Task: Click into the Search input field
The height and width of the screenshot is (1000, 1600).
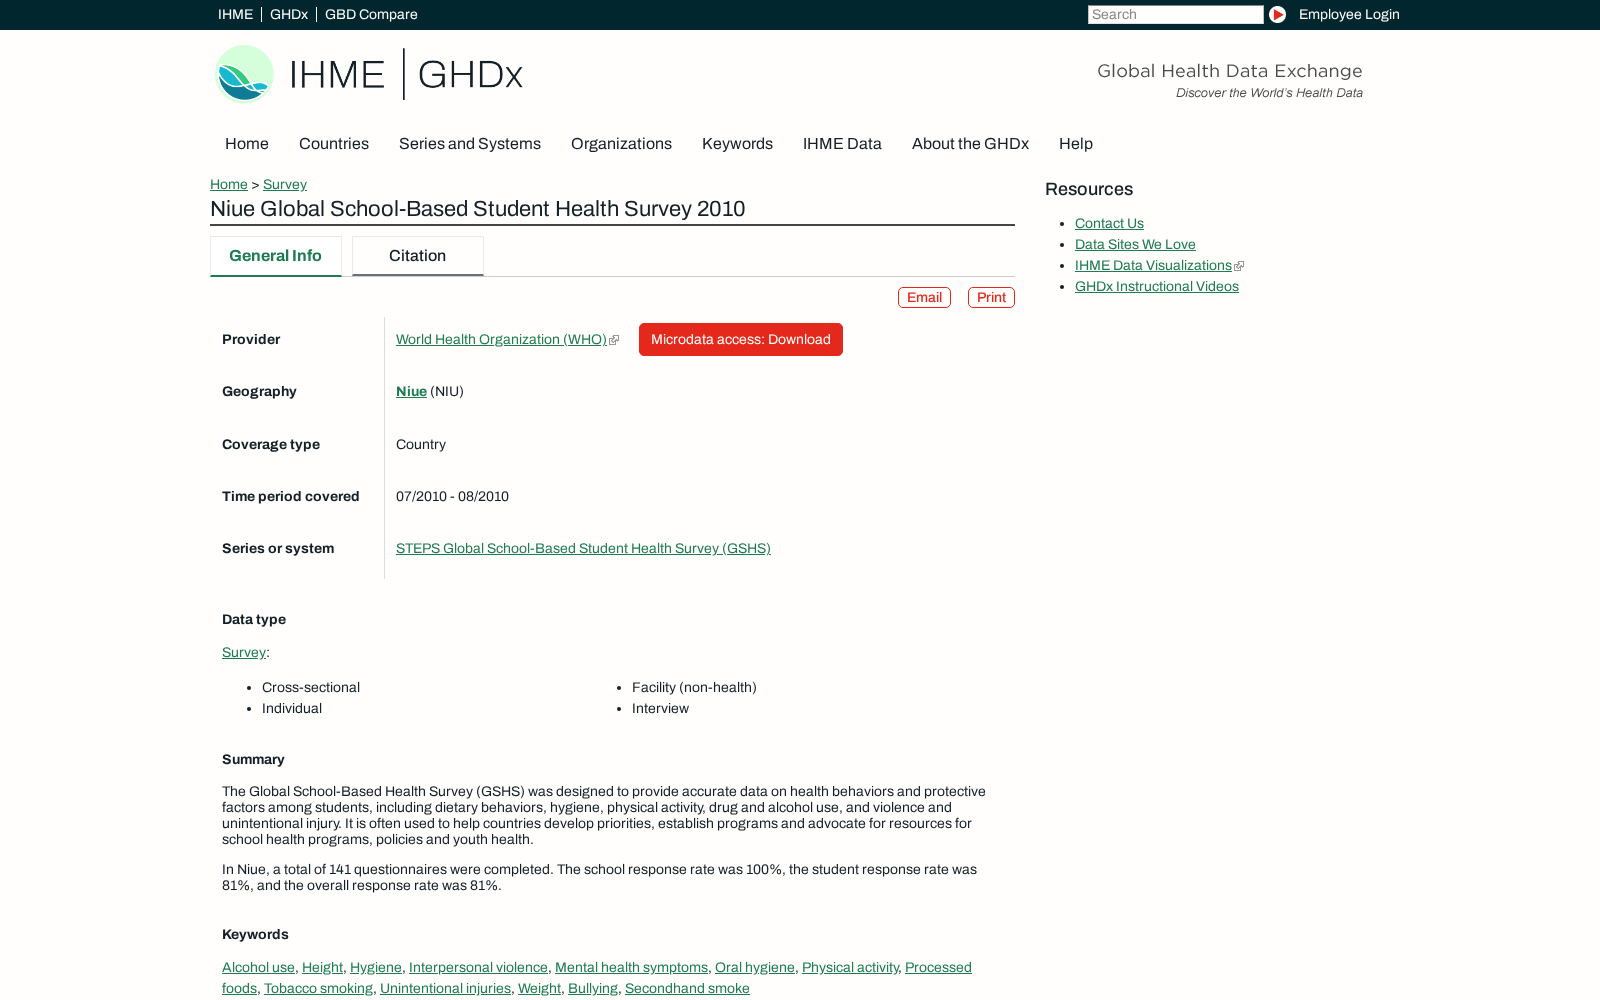Action: (x=1176, y=14)
